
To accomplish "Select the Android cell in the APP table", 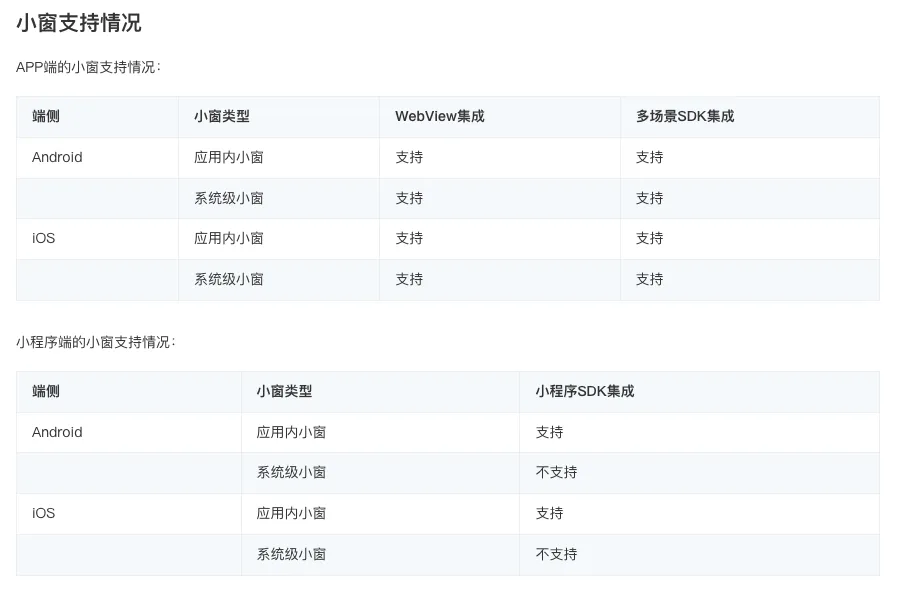I will click(x=57, y=157).
